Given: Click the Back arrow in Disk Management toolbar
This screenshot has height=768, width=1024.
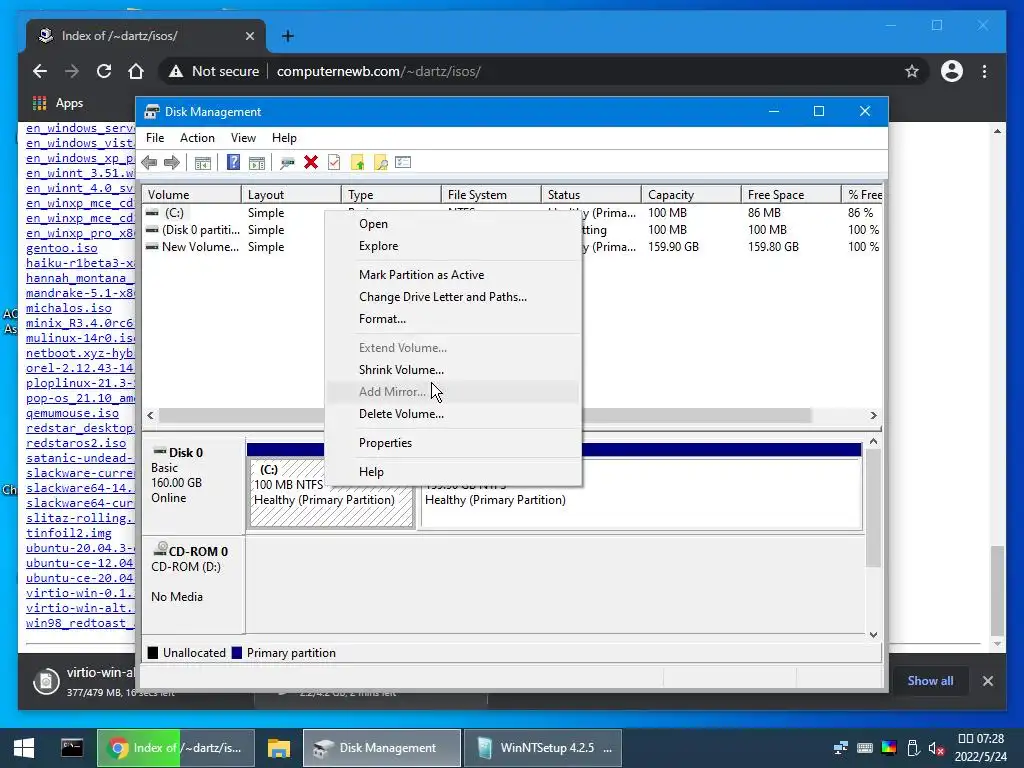Looking at the screenshot, I should click(149, 163).
